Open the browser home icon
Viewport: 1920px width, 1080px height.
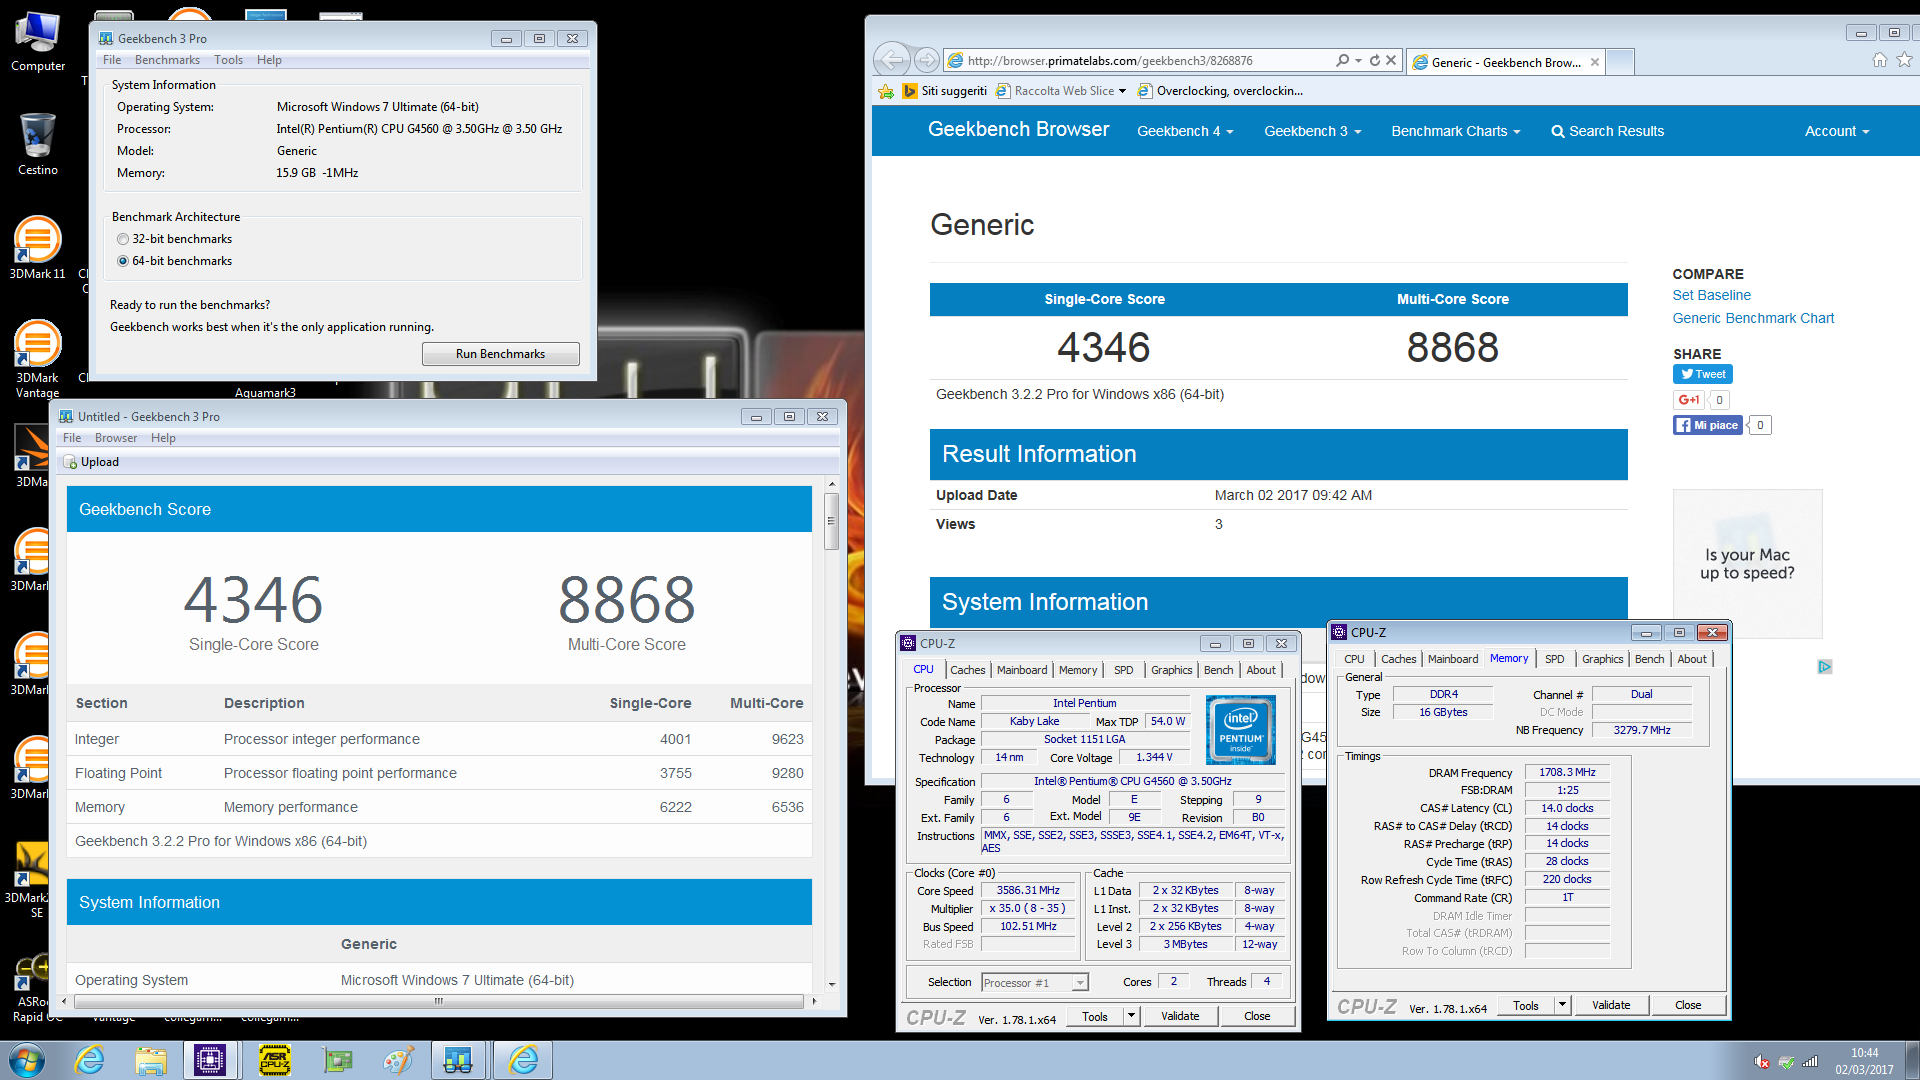(x=1880, y=60)
